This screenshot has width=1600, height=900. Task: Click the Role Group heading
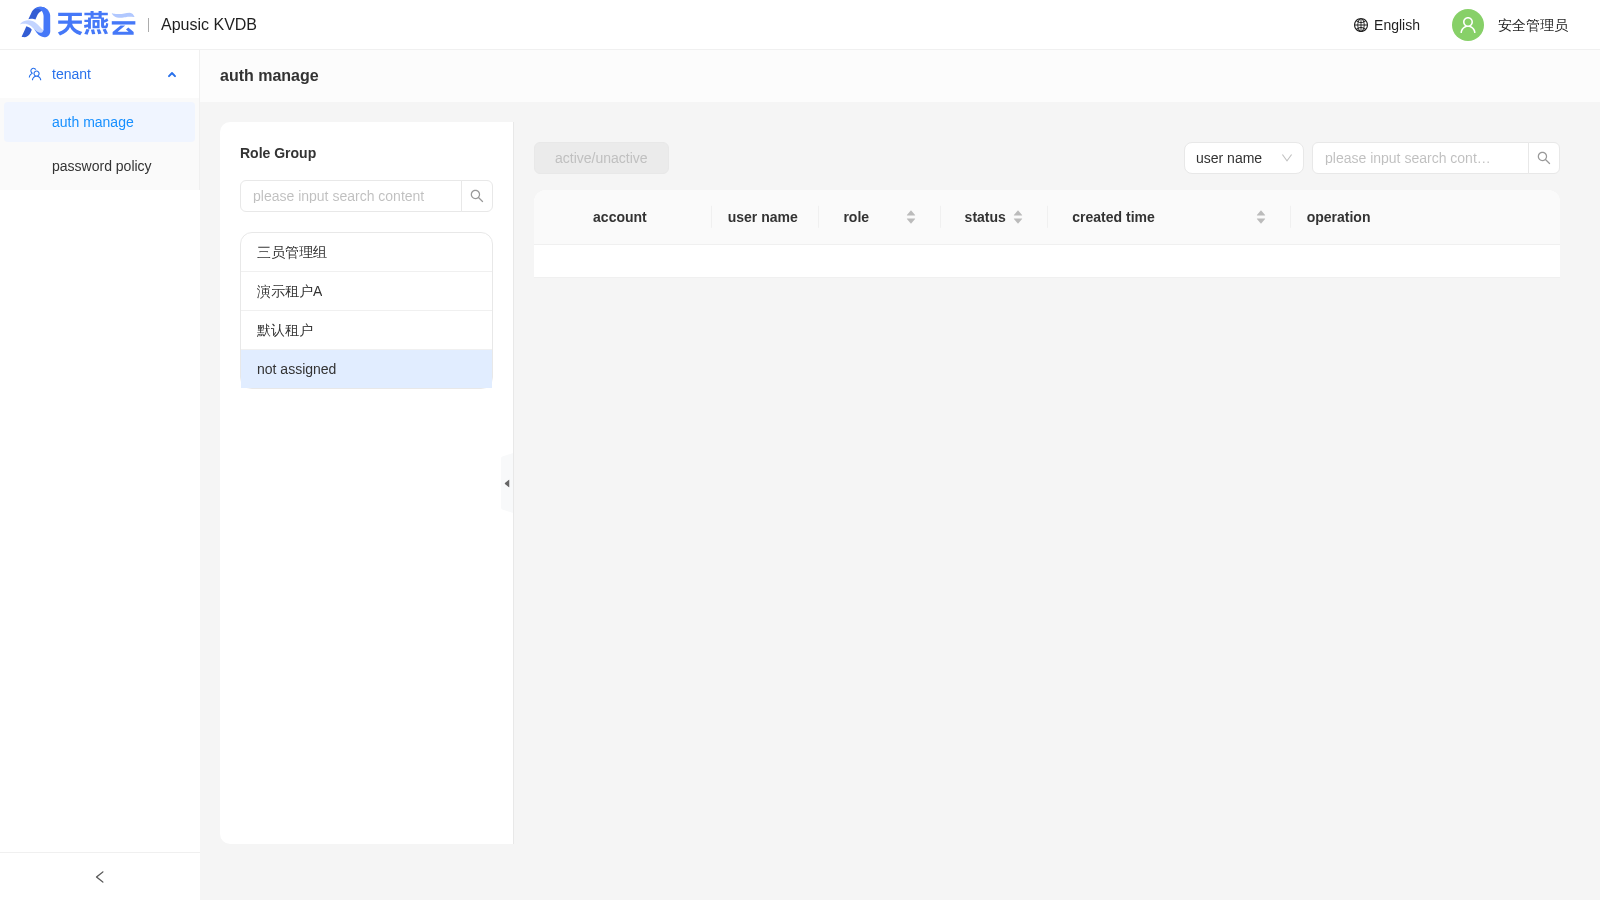278,153
